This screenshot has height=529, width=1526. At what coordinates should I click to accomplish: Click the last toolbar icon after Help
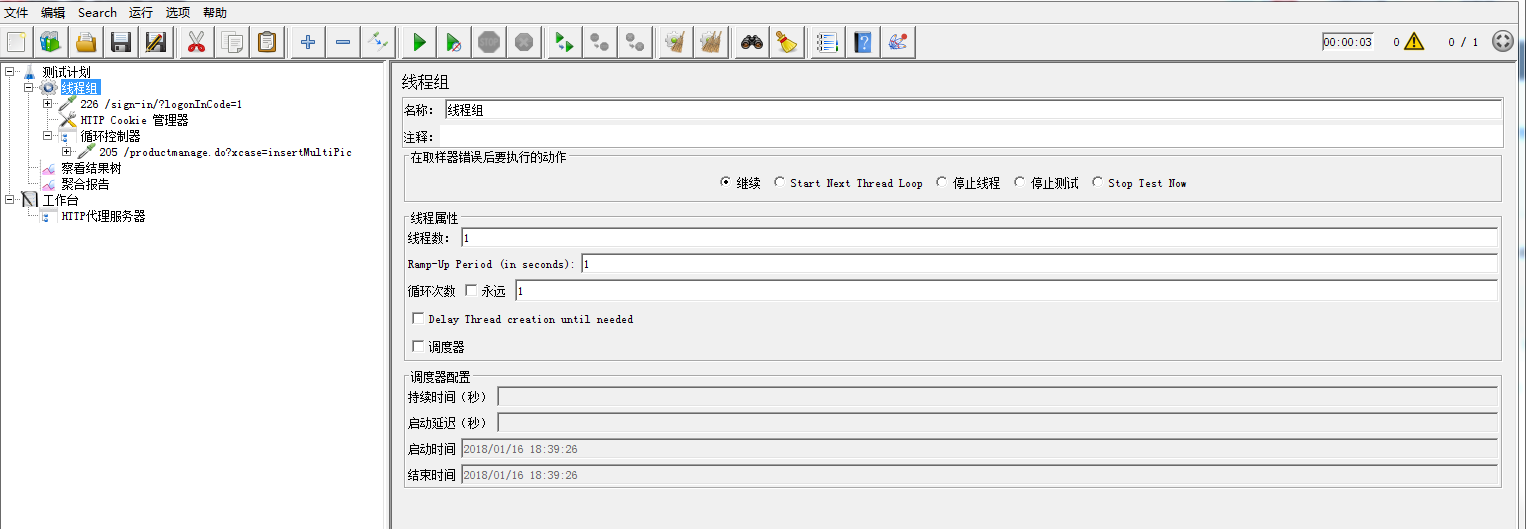[898, 42]
